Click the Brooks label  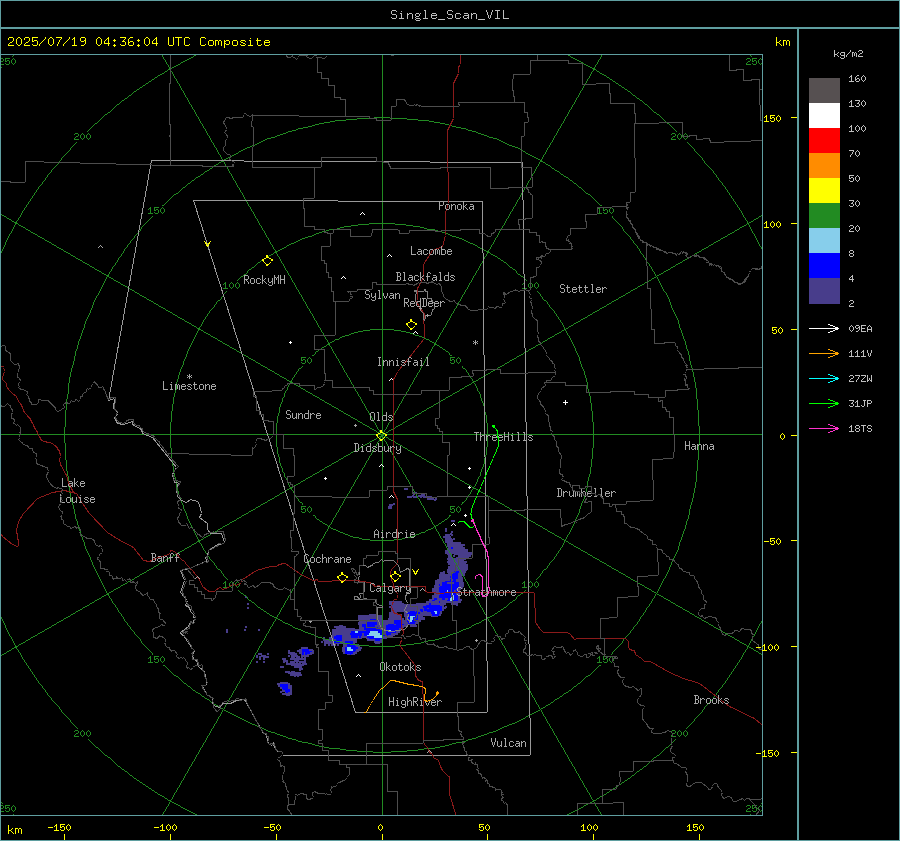pyautogui.click(x=711, y=700)
